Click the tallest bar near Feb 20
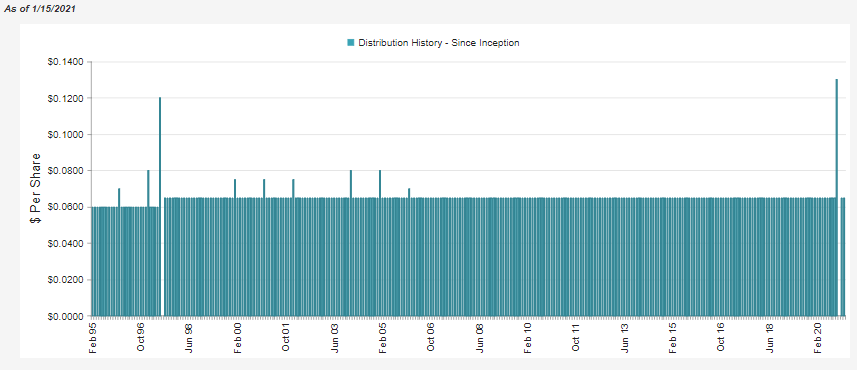This screenshot has height=370, width=857. click(x=836, y=197)
